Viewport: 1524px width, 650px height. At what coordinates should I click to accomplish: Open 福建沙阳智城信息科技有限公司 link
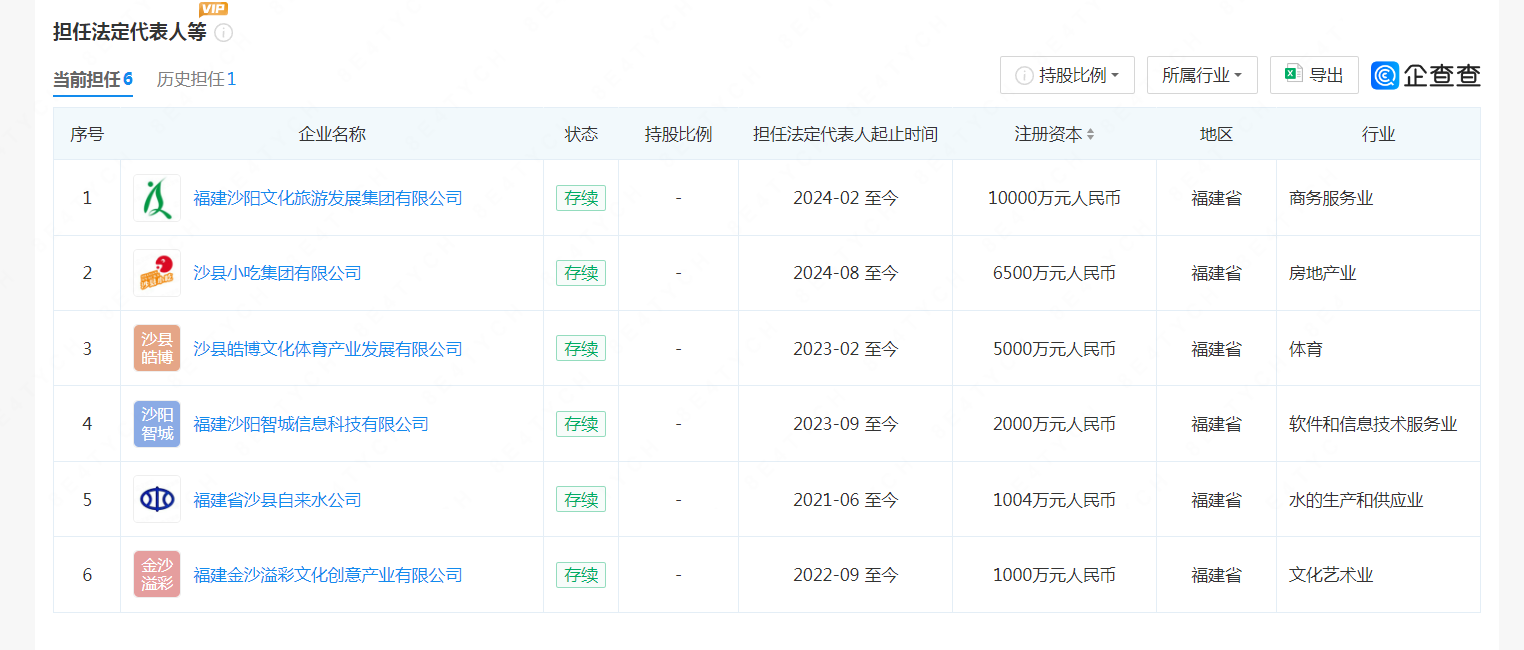pos(310,424)
